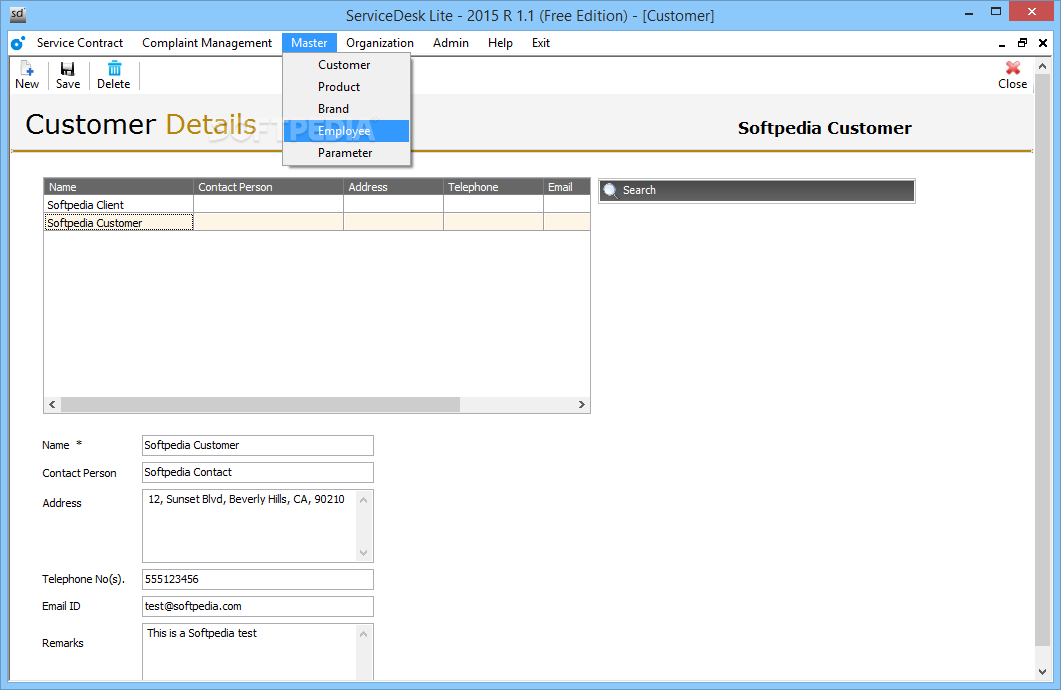Choose Parameter from the Master menu
Image resolution: width=1061 pixels, height=690 pixels.
346,153
